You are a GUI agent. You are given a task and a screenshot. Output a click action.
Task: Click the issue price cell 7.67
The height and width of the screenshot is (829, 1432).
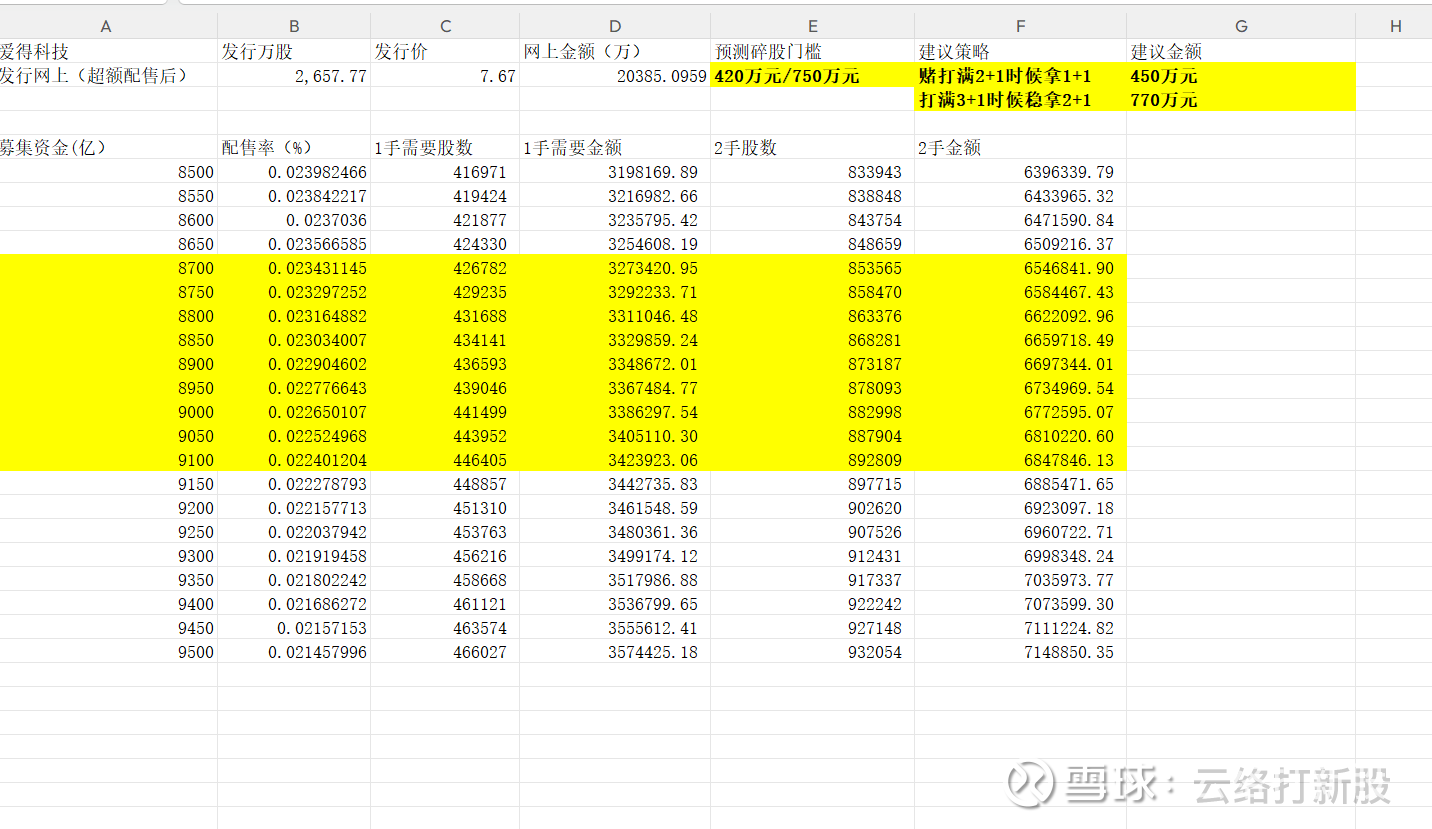point(445,76)
